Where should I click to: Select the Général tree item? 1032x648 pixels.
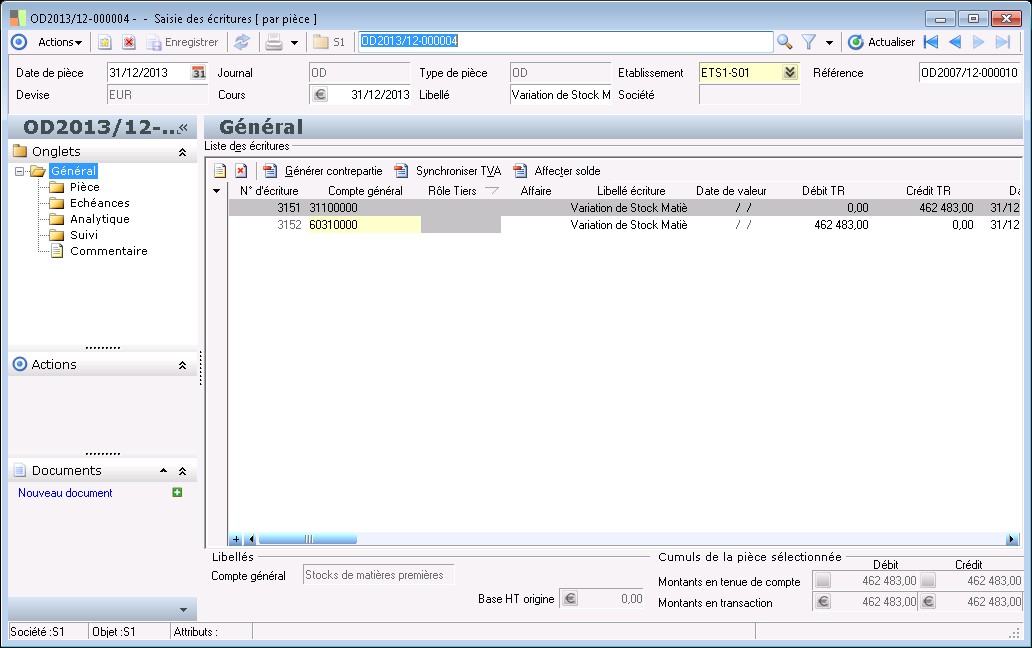73,171
